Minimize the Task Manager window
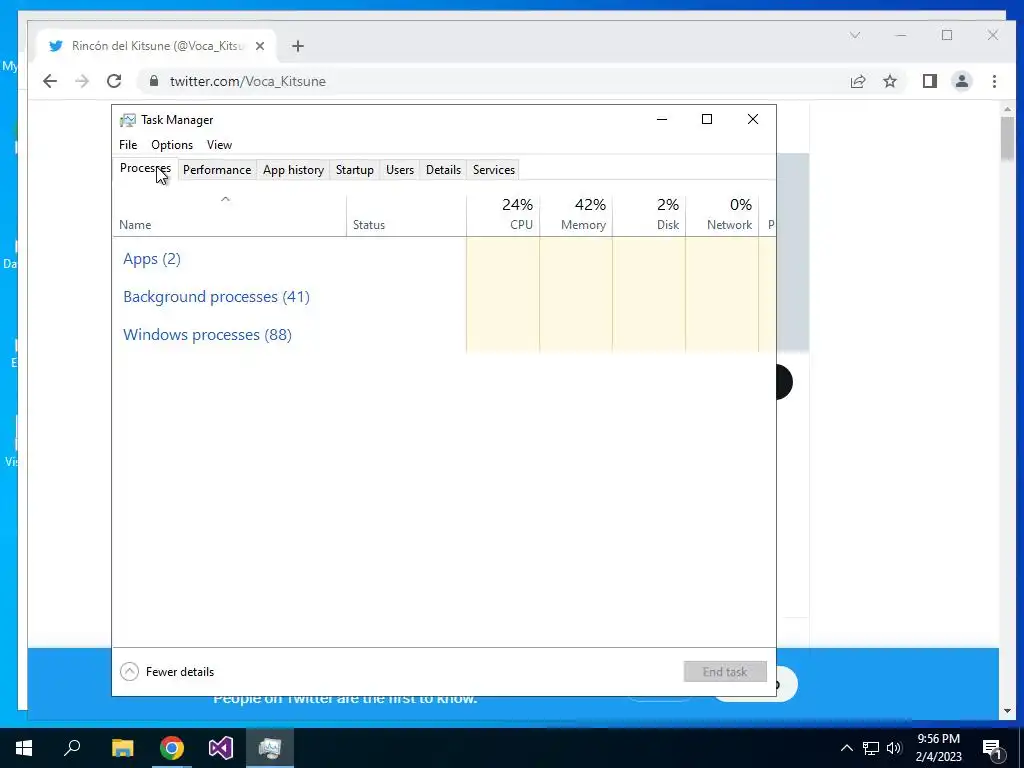 662,119
